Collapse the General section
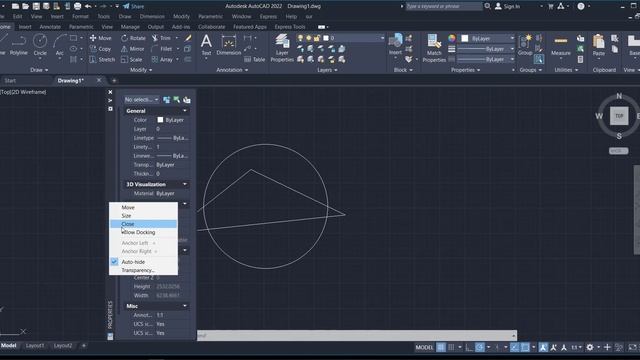 (x=185, y=111)
